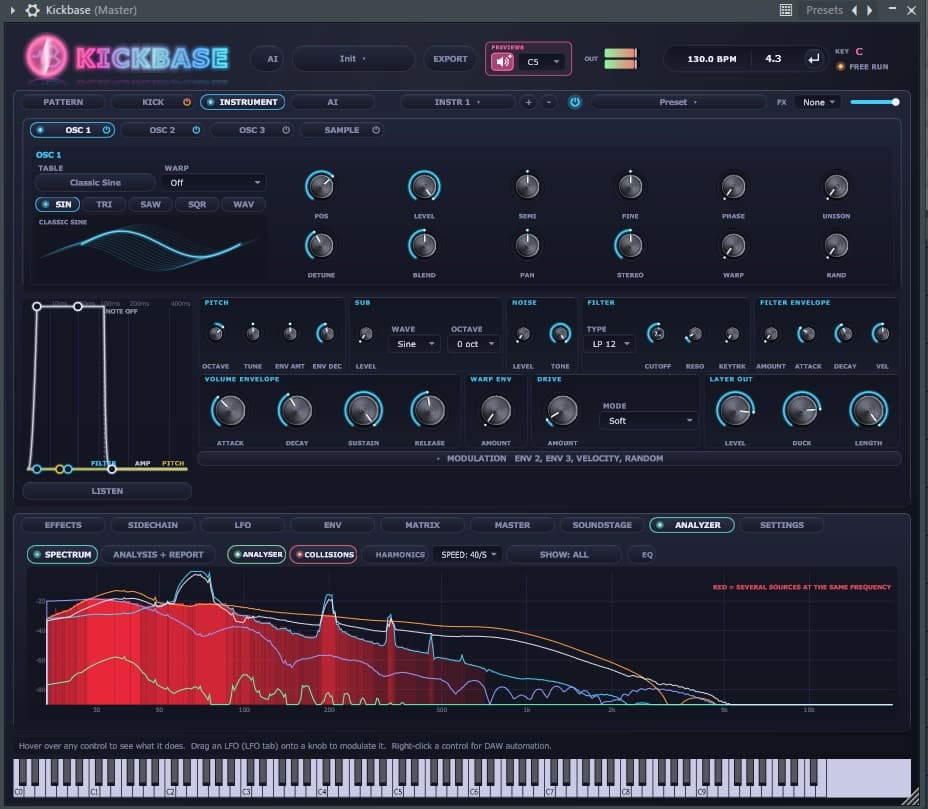The height and width of the screenshot is (809, 928).
Task: Click the preview speaker icon
Action: coord(502,62)
